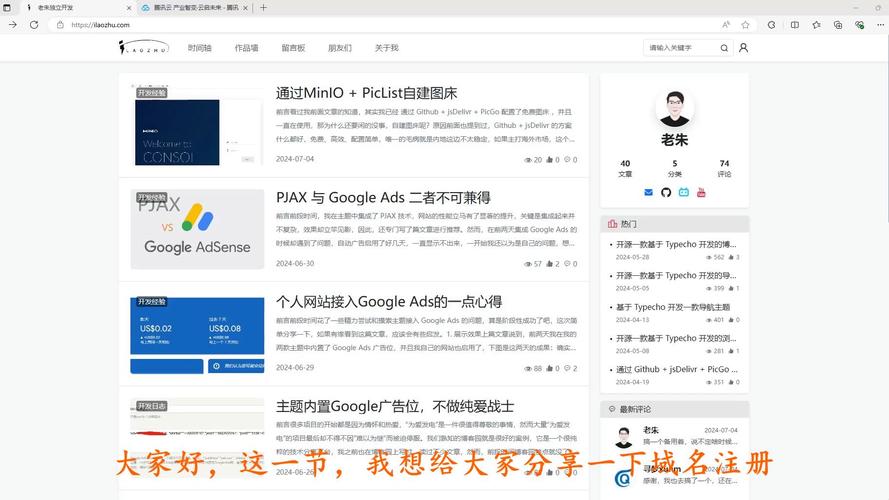Focus the 请输入关键字 search field
Viewport: 889px width, 500px height.
coord(682,48)
